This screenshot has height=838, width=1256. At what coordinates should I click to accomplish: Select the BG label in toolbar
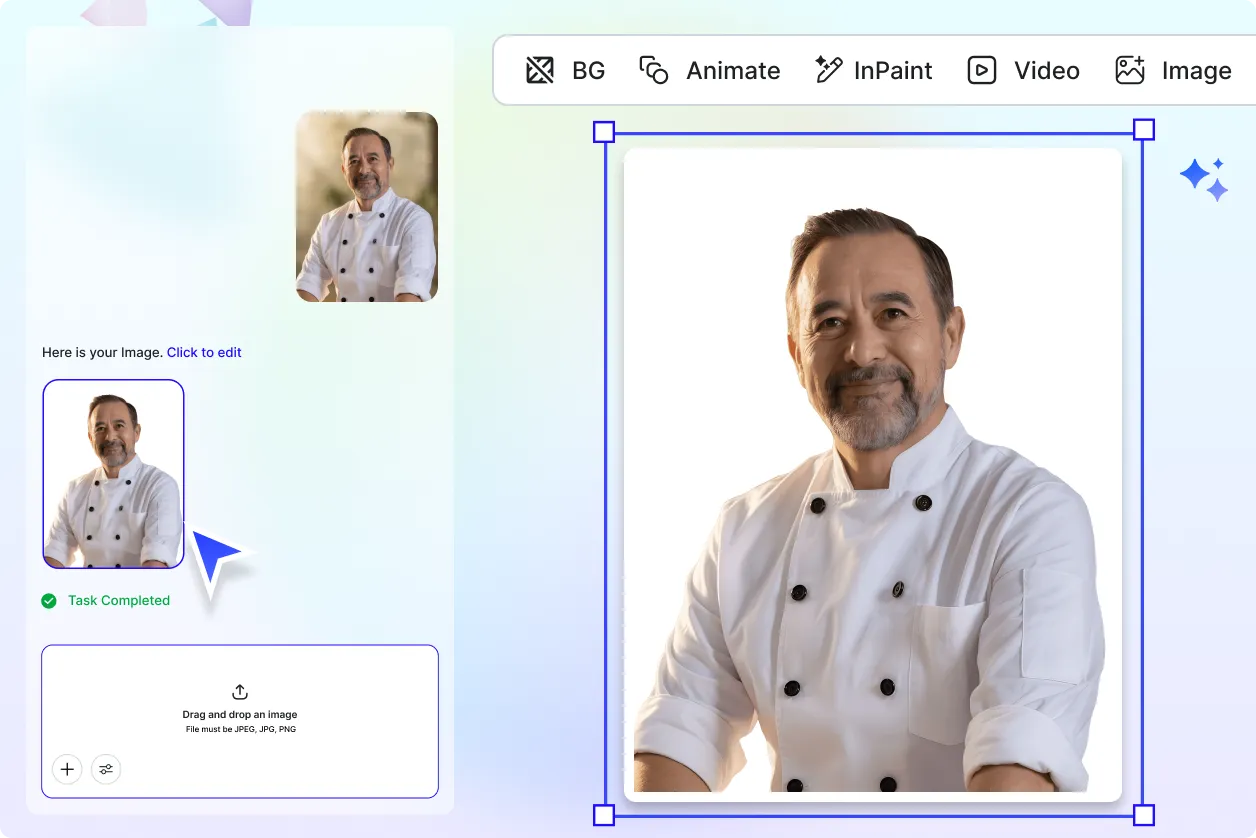[588, 71]
